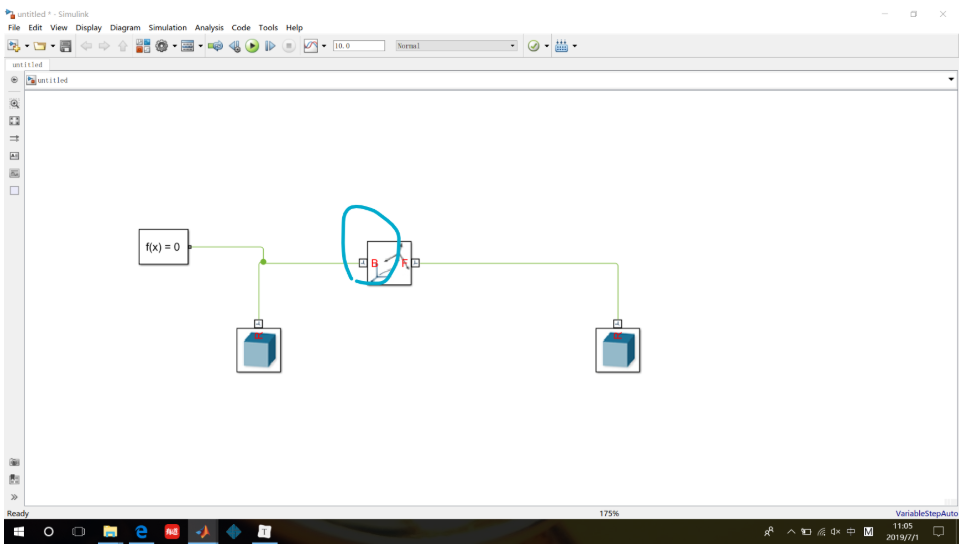Click the Zoom tool in the left palette
Image resolution: width=977 pixels, height=544 pixels.
(x=14, y=103)
